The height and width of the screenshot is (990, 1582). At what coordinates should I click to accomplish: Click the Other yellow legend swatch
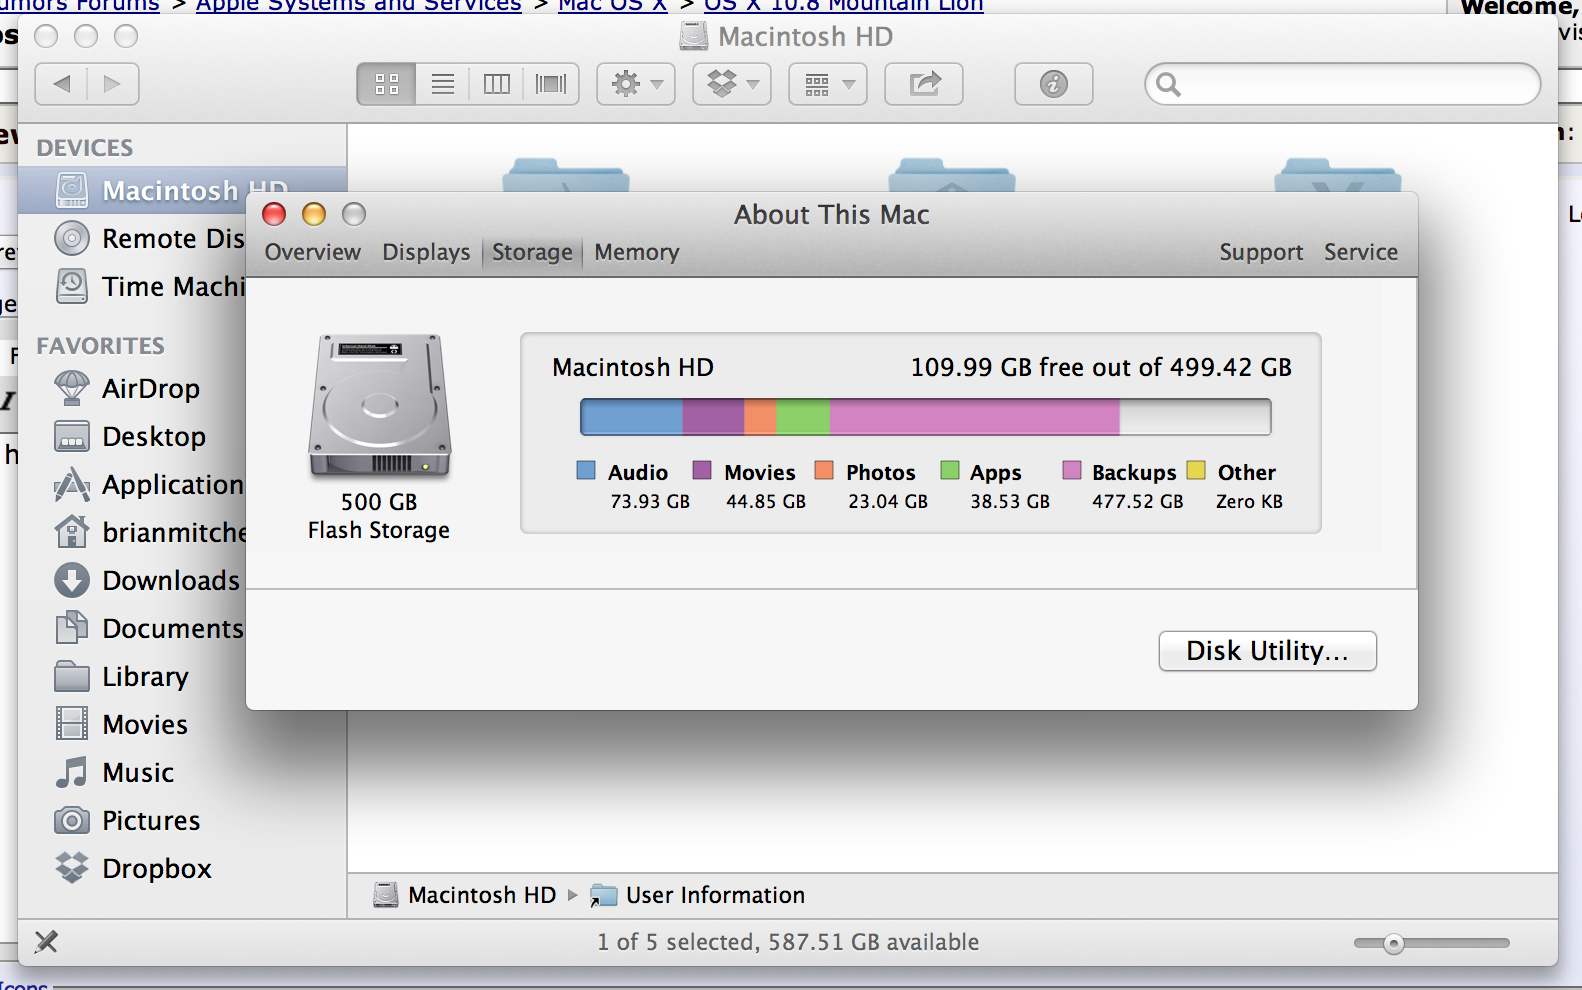[x=1196, y=471]
